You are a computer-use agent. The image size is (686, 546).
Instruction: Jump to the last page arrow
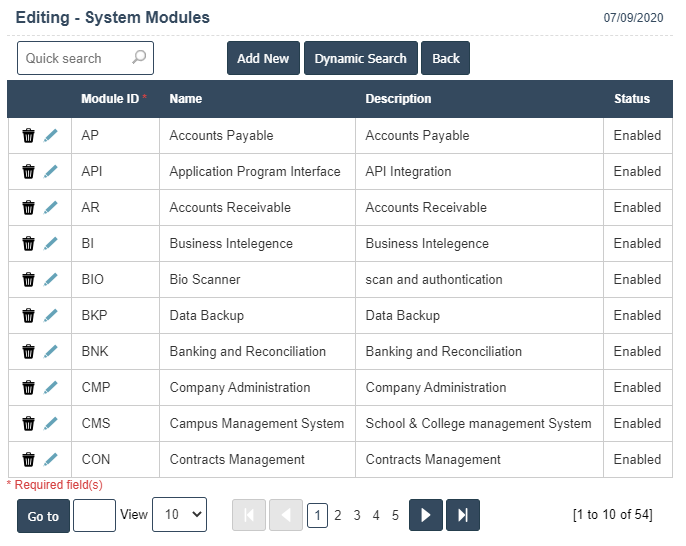[462, 515]
